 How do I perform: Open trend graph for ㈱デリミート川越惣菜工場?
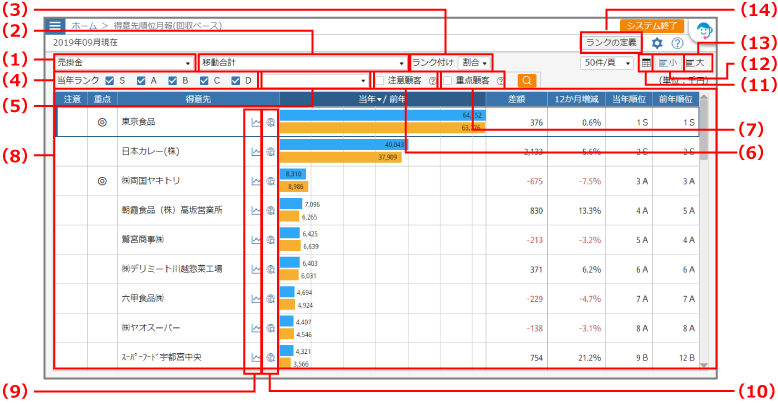pyautogui.click(x=256, y=269)
